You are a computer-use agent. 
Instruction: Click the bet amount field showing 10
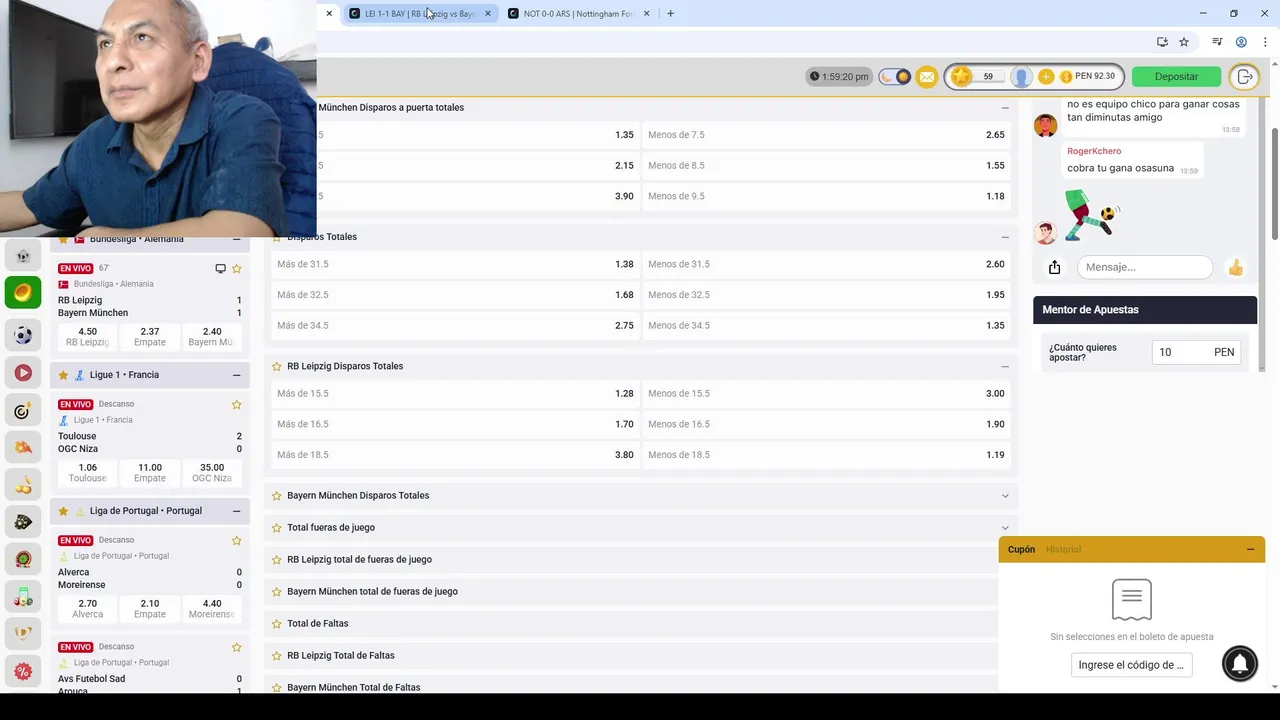(x=1197, y=352)
